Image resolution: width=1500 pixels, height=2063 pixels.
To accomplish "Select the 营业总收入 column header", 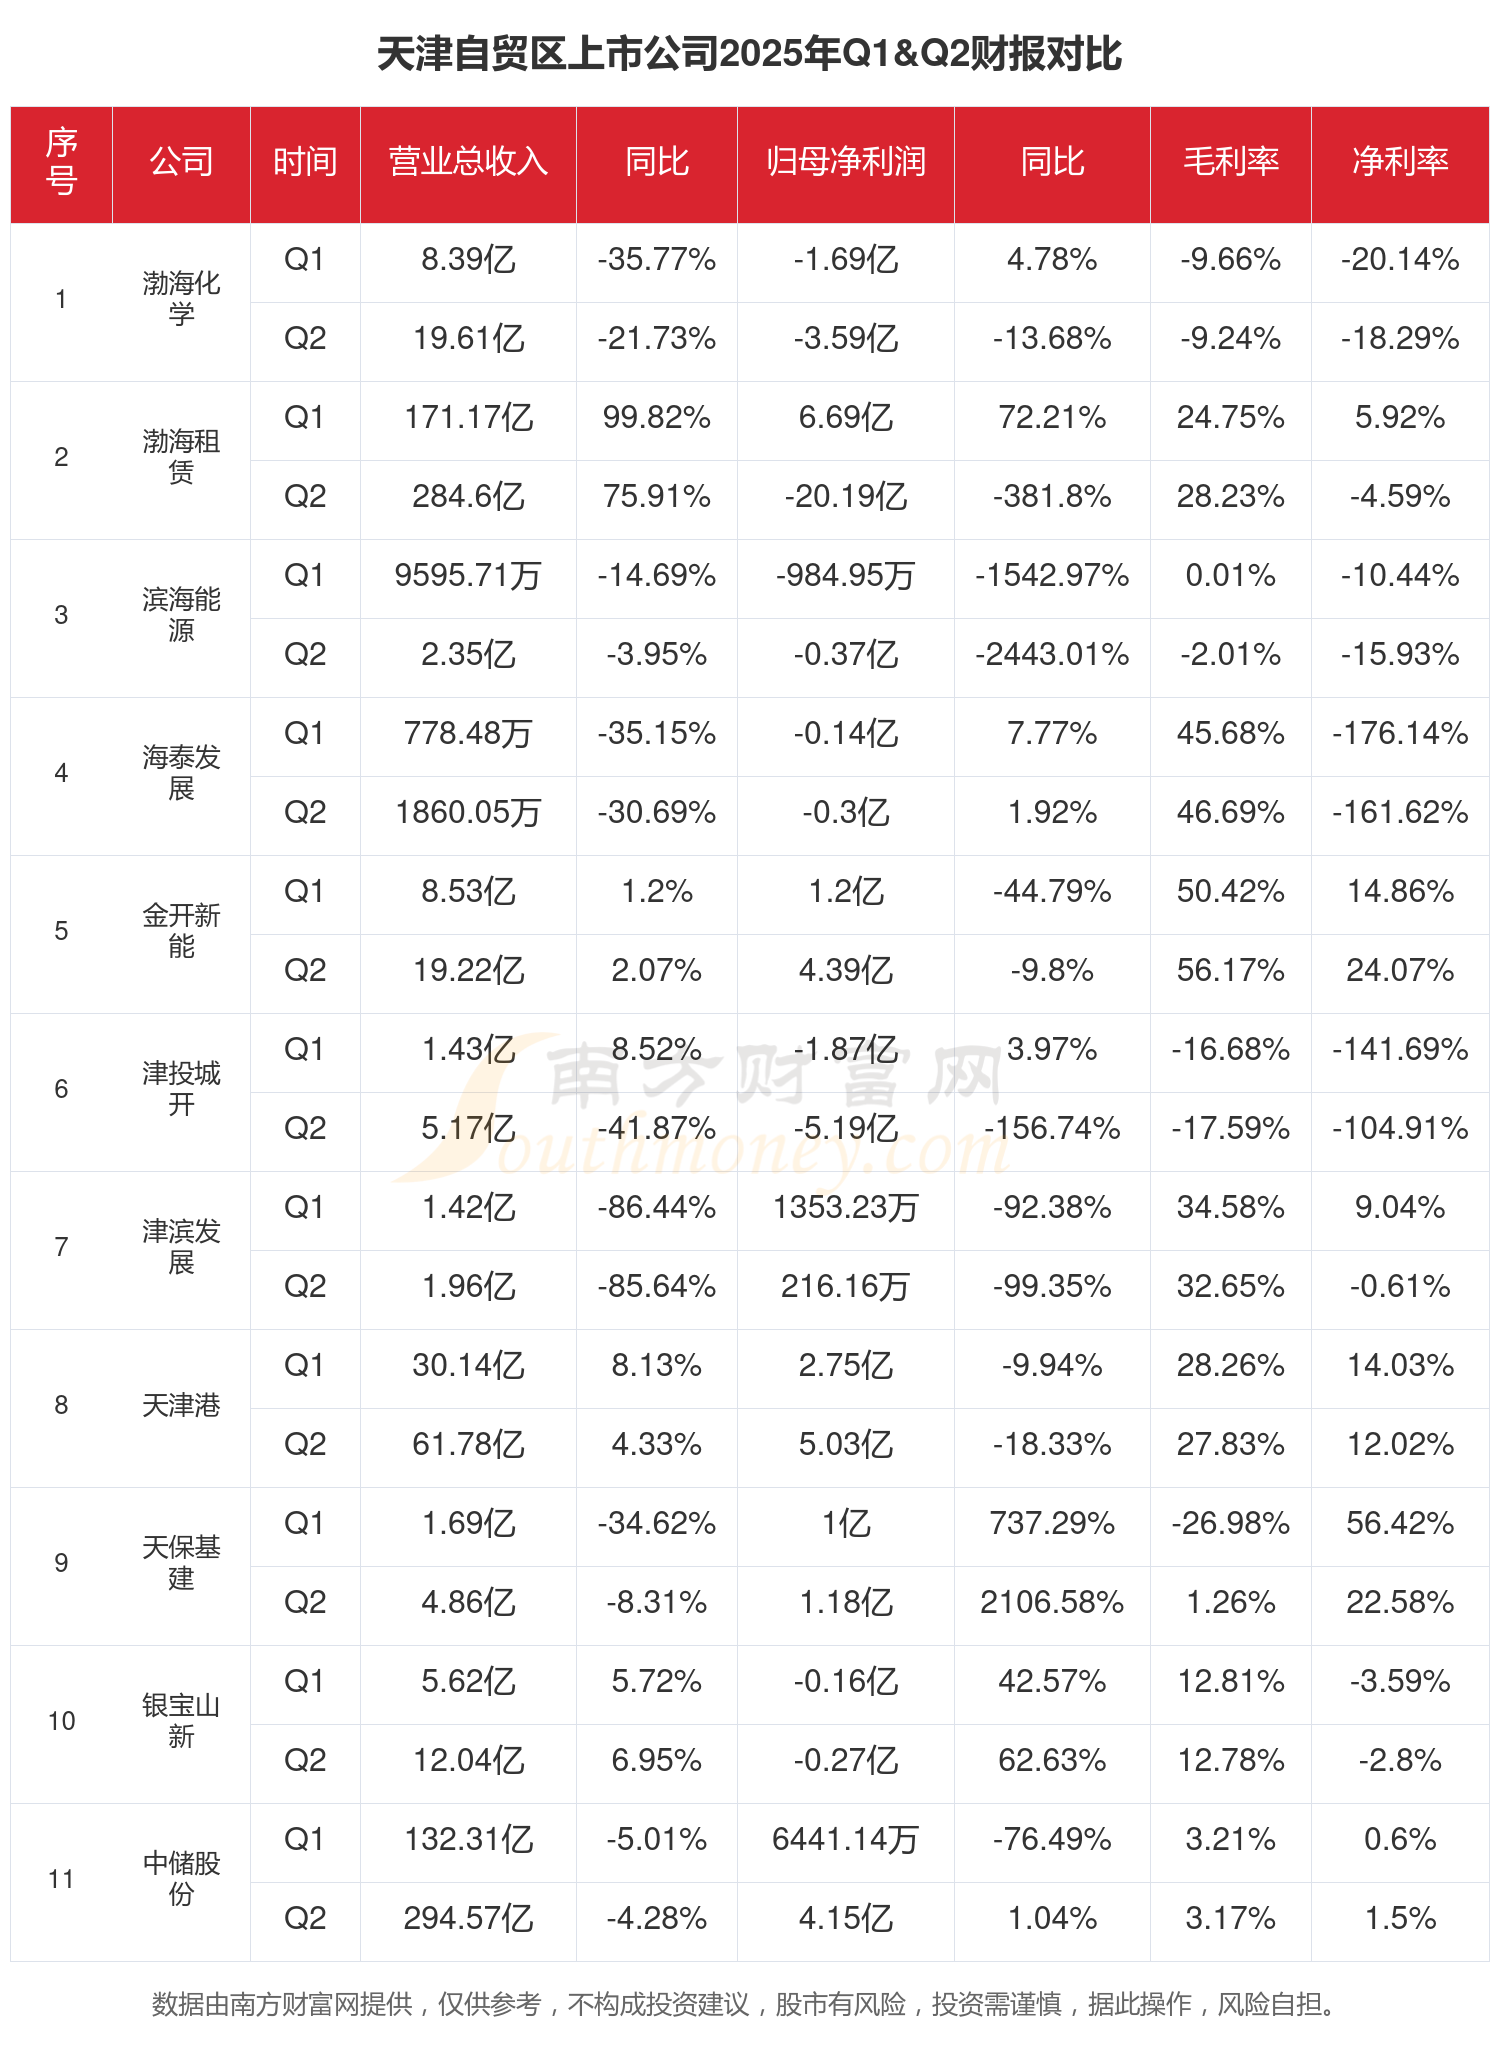I will [468, 162].
